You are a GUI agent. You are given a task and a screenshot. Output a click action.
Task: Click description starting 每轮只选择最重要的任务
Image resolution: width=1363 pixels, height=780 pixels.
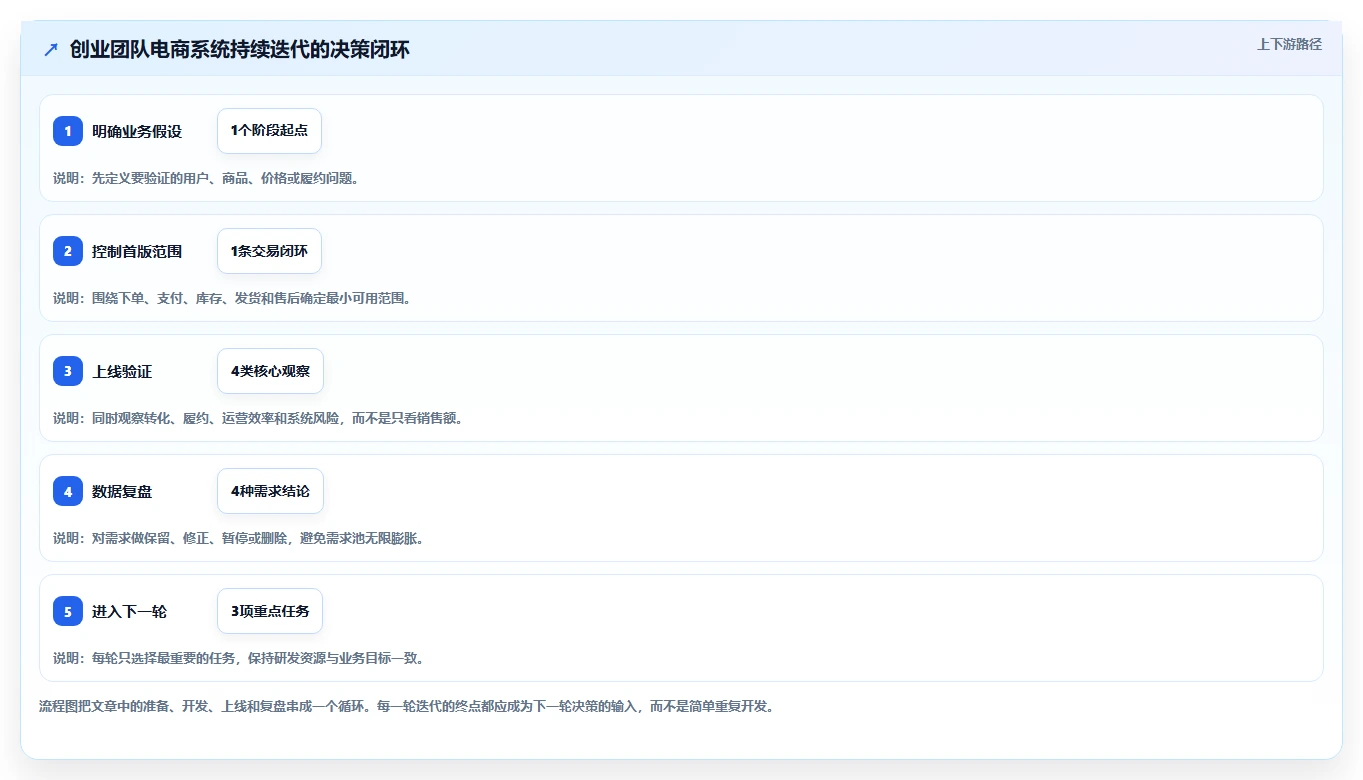click(239, 658)
